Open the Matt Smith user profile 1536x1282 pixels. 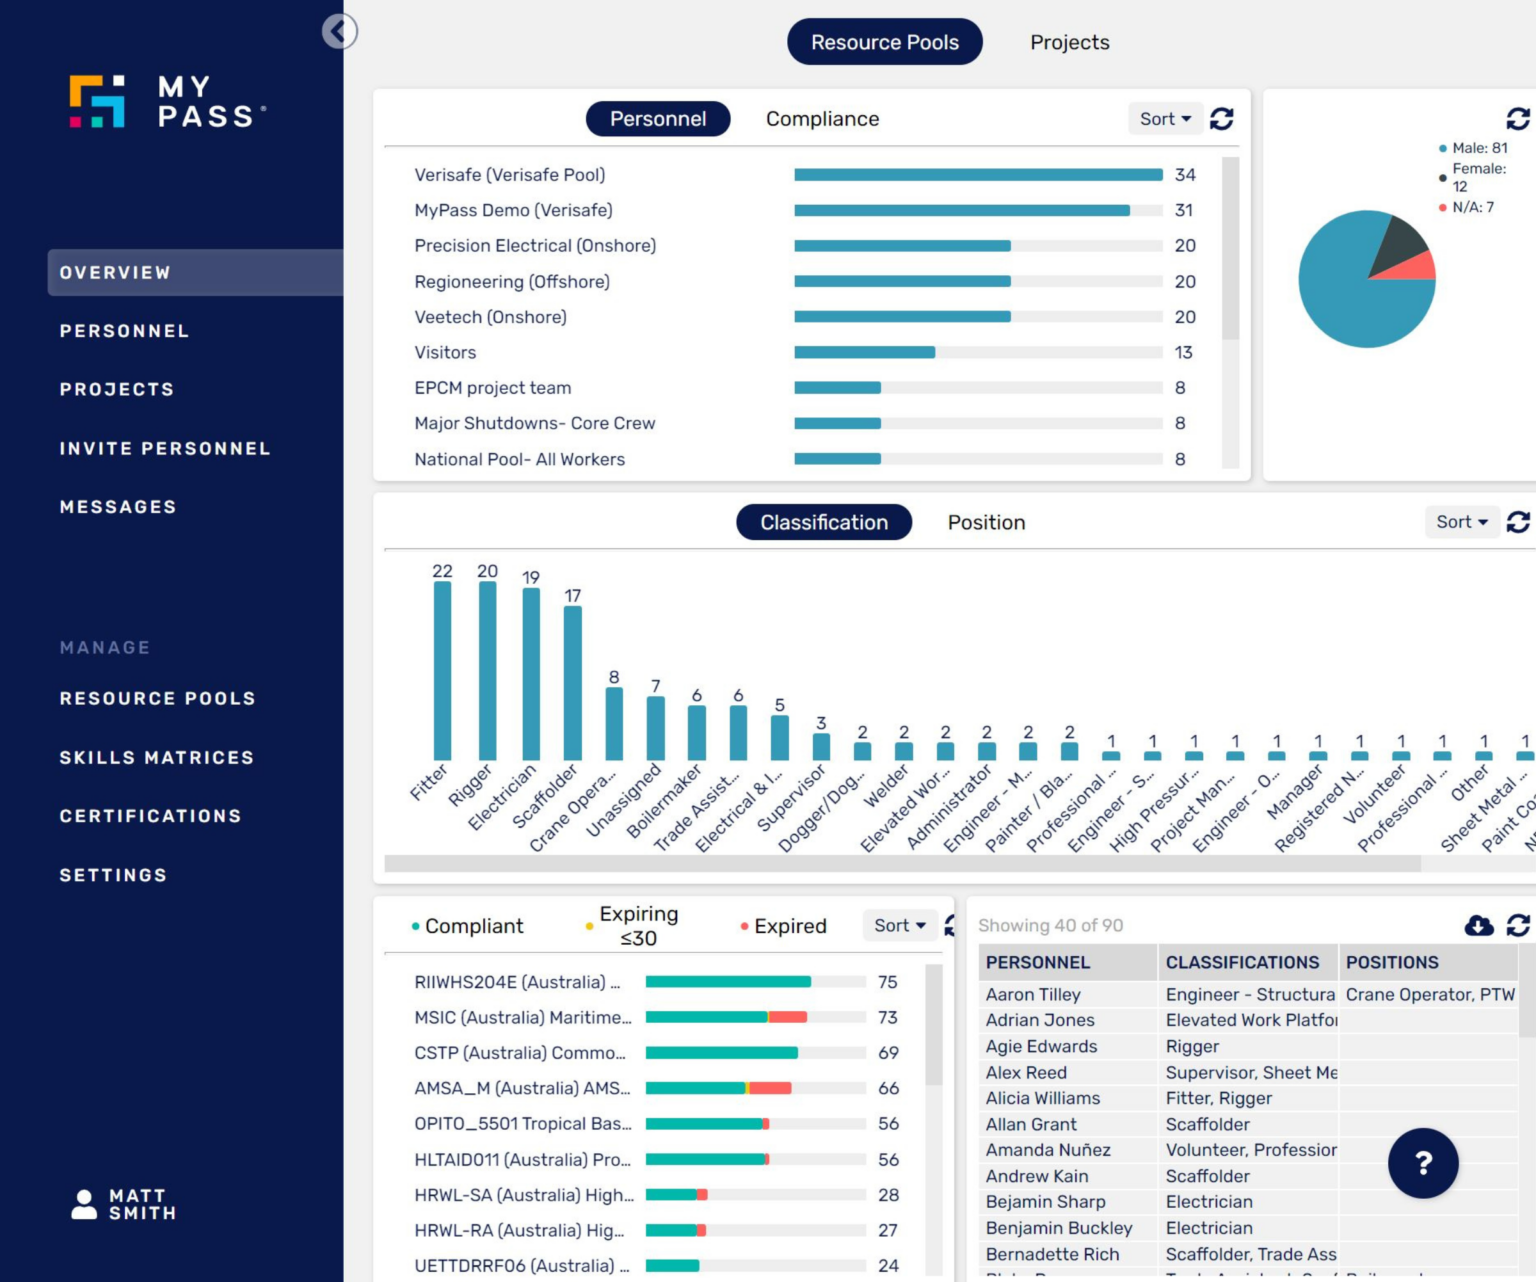pyautogui.click(x=124, y=1204)
